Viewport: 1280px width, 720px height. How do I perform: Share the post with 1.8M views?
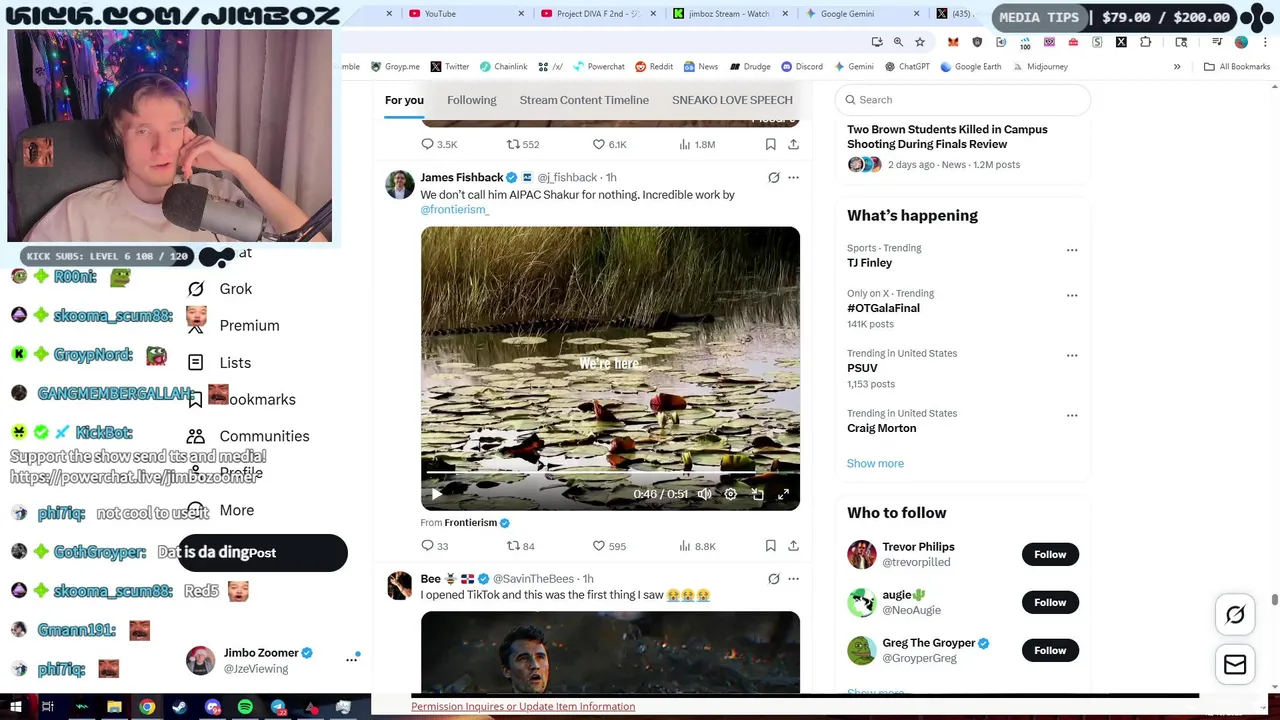[x=793, y=145]
